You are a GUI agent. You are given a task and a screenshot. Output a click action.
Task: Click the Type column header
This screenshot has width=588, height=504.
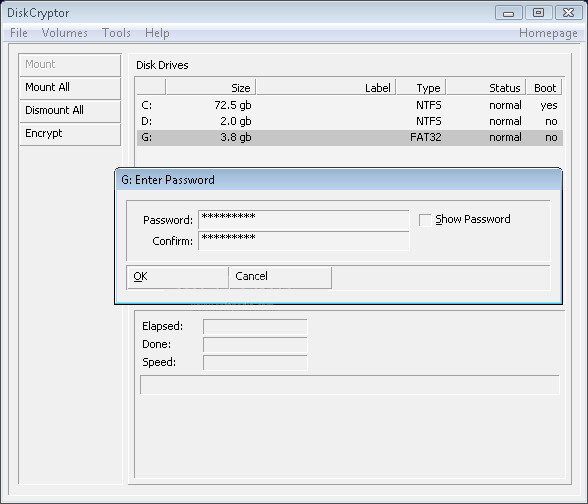(x=421, y=88)
